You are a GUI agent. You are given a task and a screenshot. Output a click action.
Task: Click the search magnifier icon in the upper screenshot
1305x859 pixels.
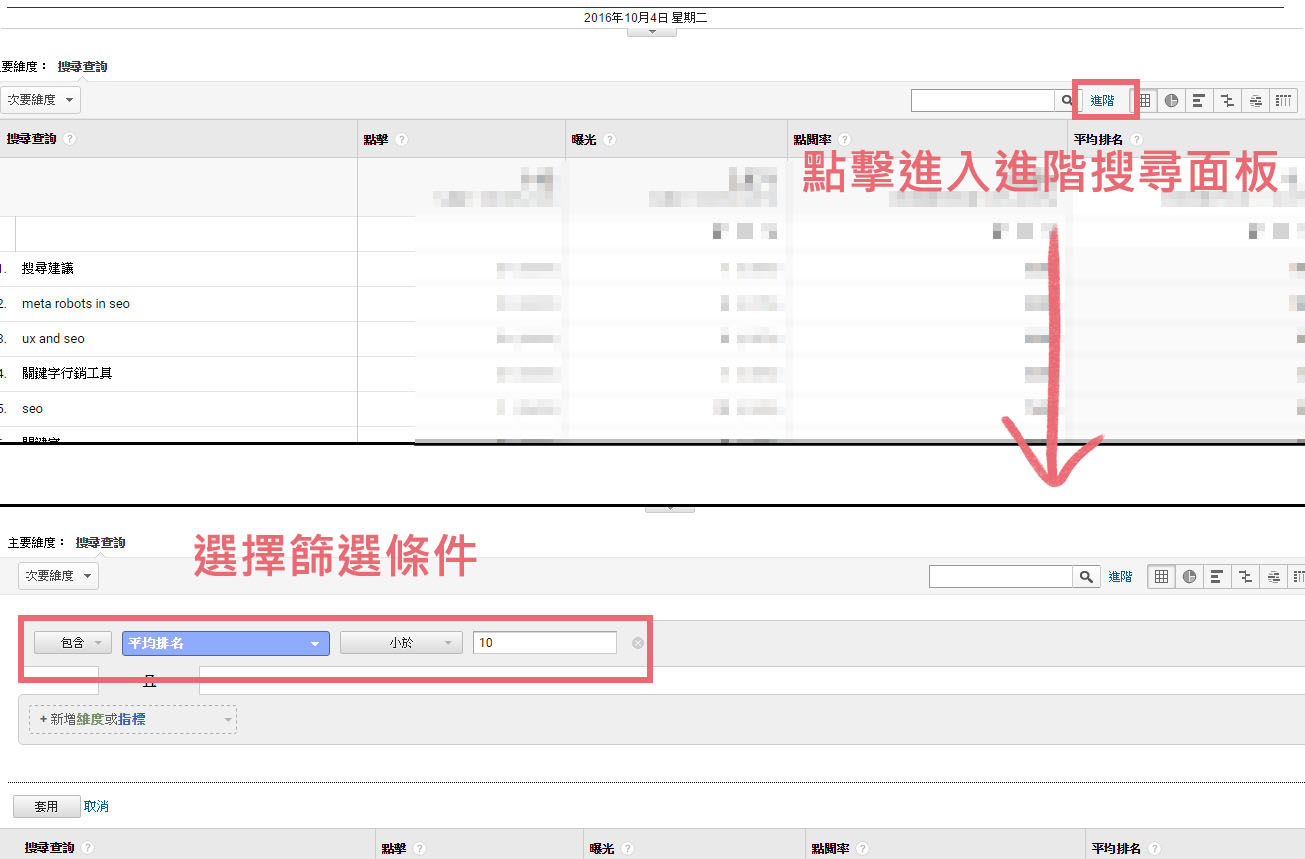point(1067,100)
